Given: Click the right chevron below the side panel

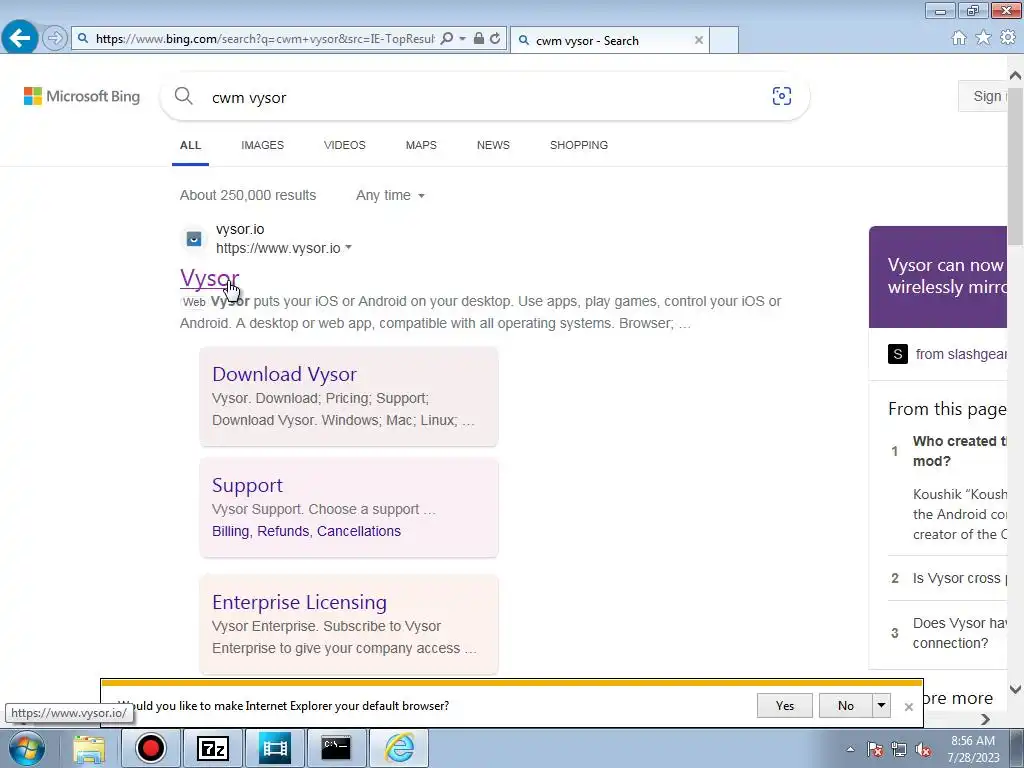Looking at the screenshot, I should (985, 719).
